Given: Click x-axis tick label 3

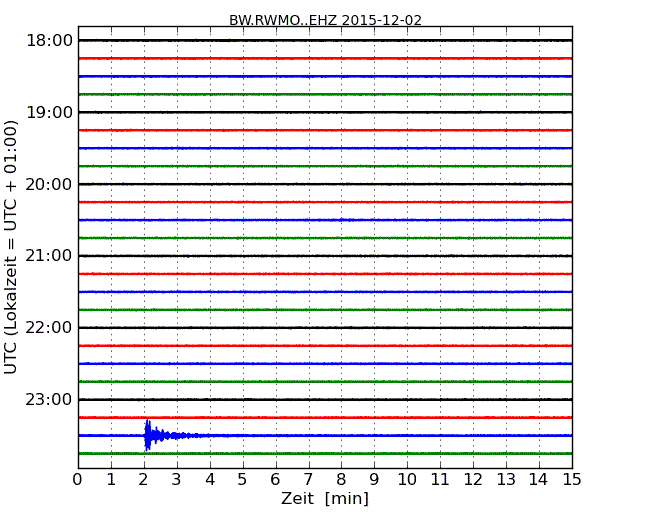Looking at the screenshot, I should pyautogui.click(x=177, y=480).
